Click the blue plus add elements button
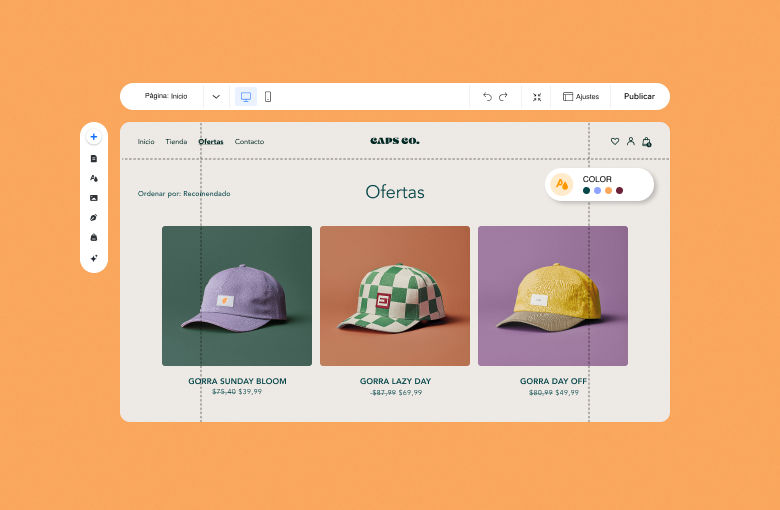Viewport: 780px width, 510px height. click(x=94, y=137)
